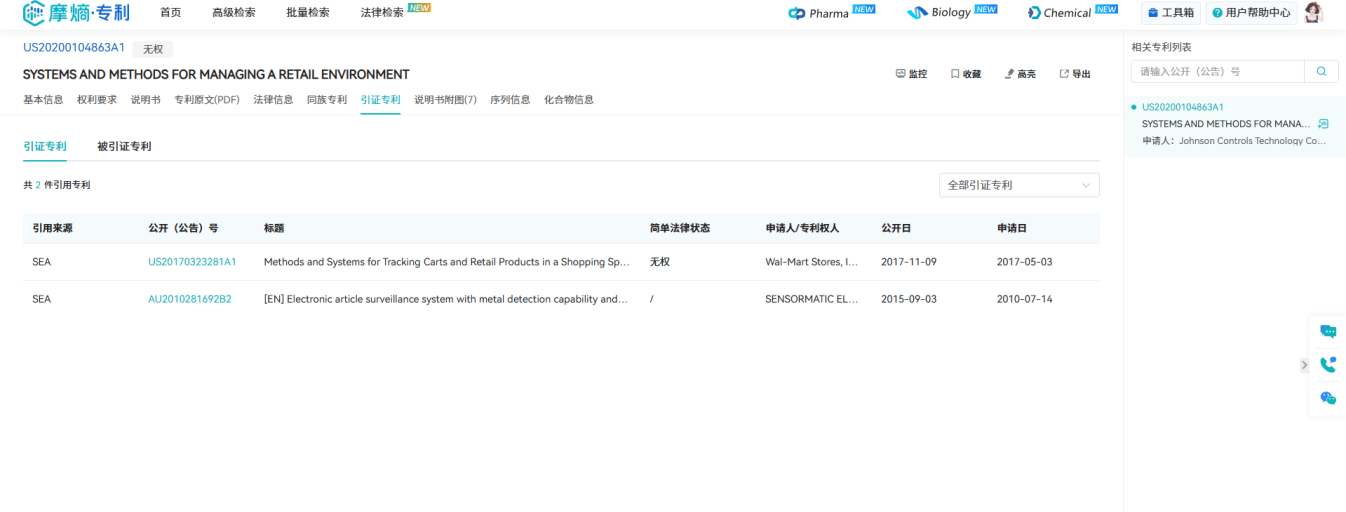
Task: Click the 公开日 column header
Action: (x=896, y=228)
